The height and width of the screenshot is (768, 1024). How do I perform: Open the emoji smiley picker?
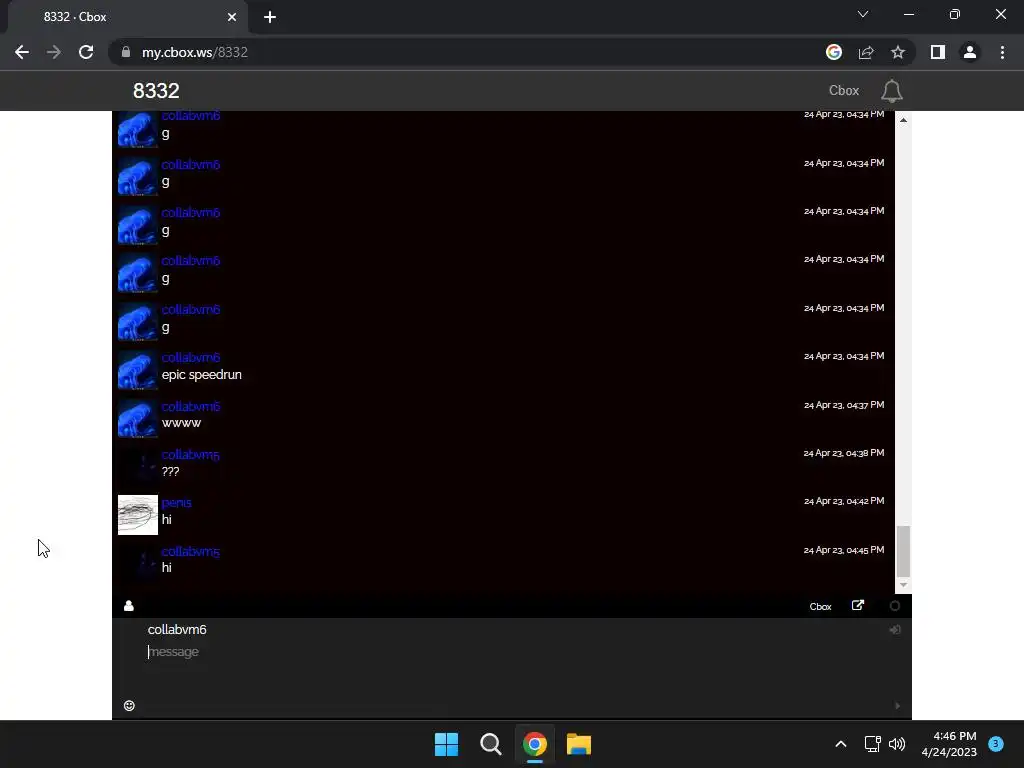click(x=129, y=705)
